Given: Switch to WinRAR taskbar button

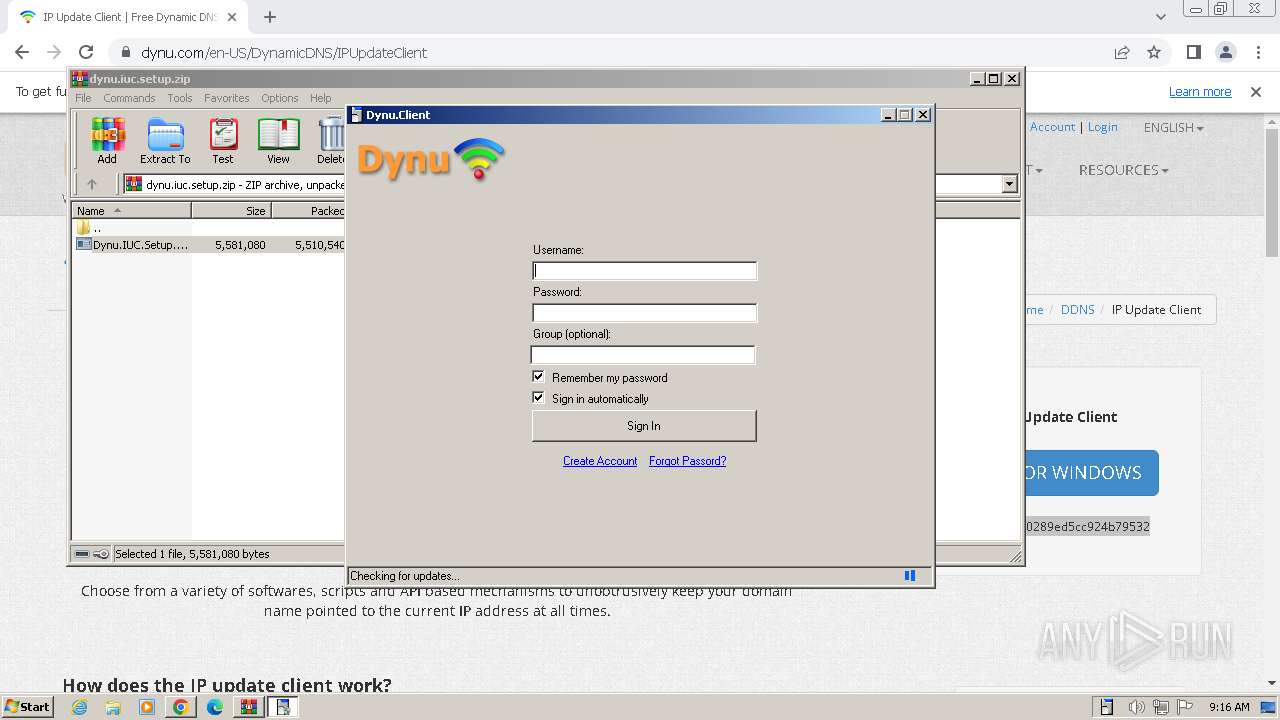Looking at the screenshot, I should (248, 707).
